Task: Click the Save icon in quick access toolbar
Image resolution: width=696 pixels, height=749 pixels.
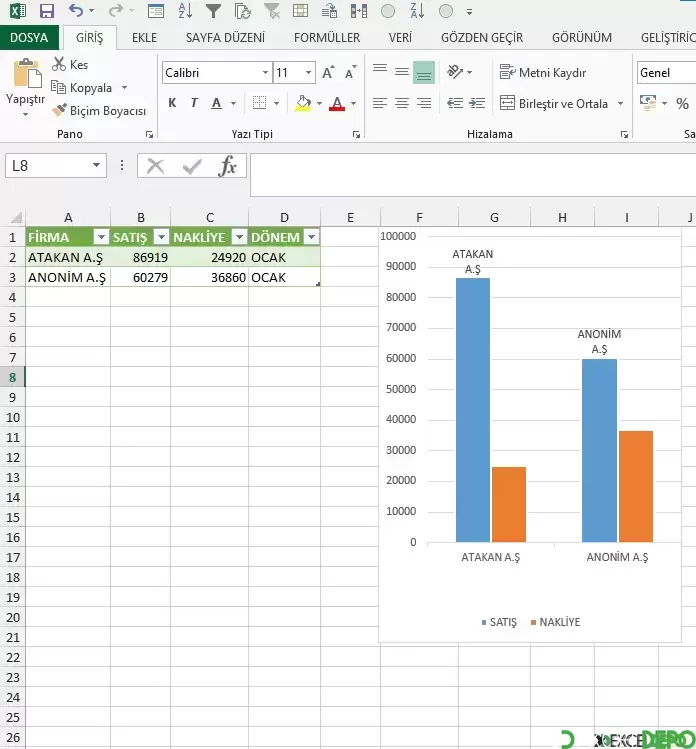Action: 46,11
